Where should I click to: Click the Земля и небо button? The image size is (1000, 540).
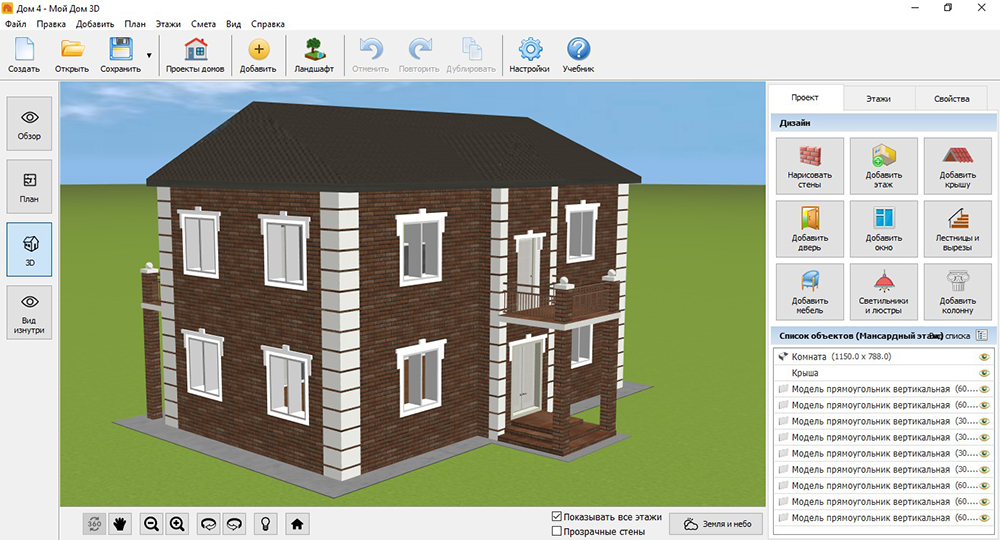pyautogui.click(x=717, y=524)
